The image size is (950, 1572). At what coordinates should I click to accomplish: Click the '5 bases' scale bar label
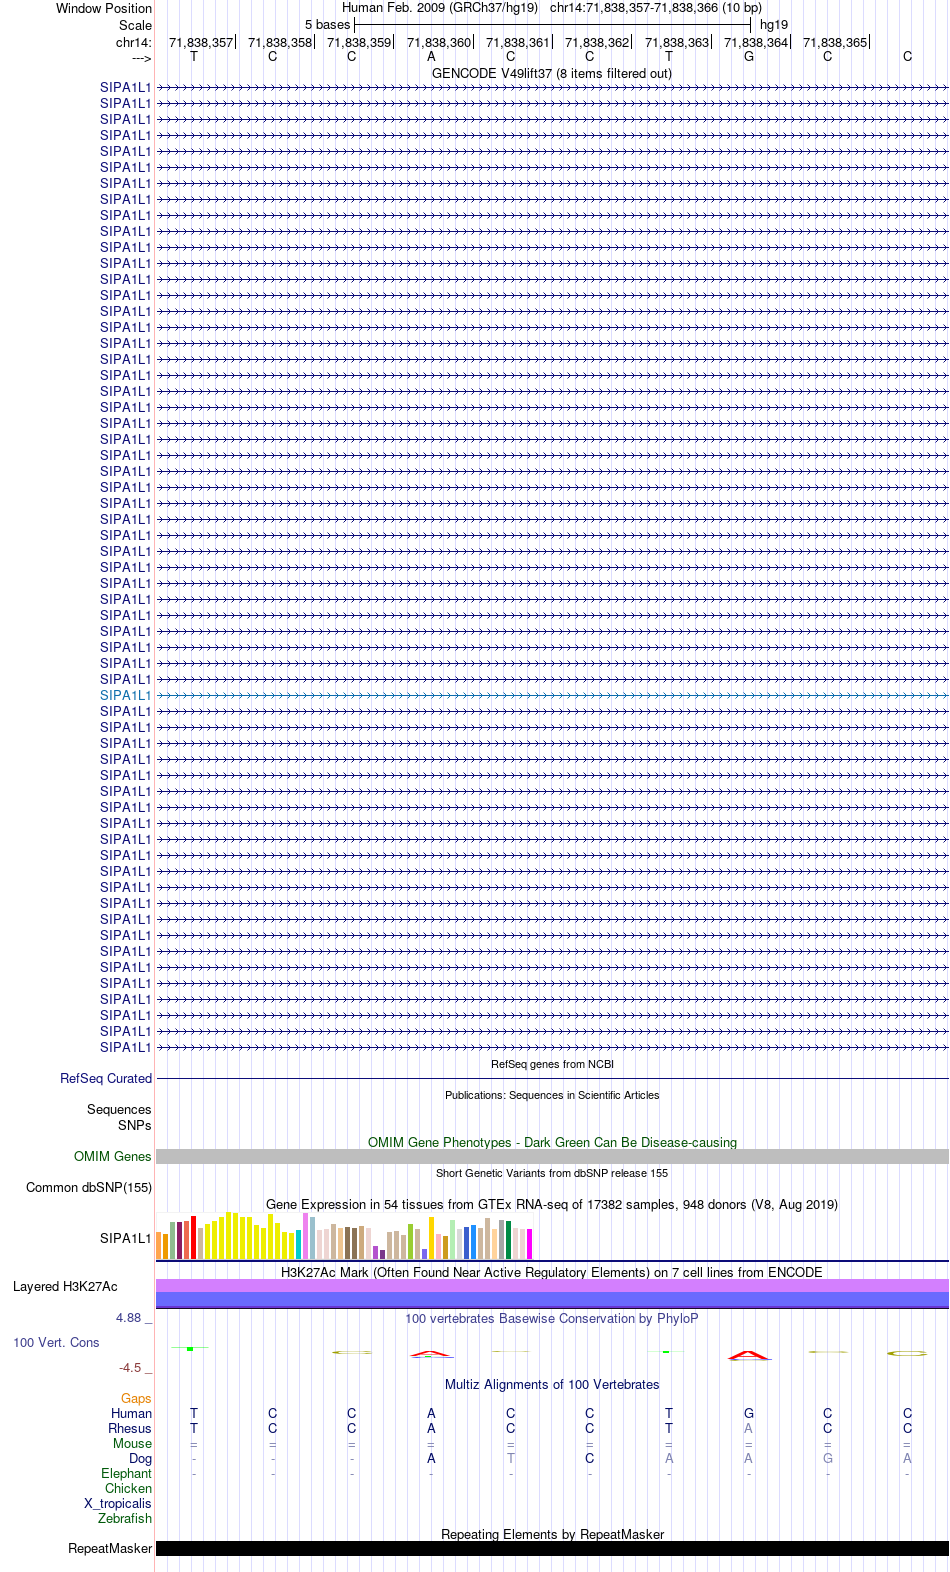(328, 25)
